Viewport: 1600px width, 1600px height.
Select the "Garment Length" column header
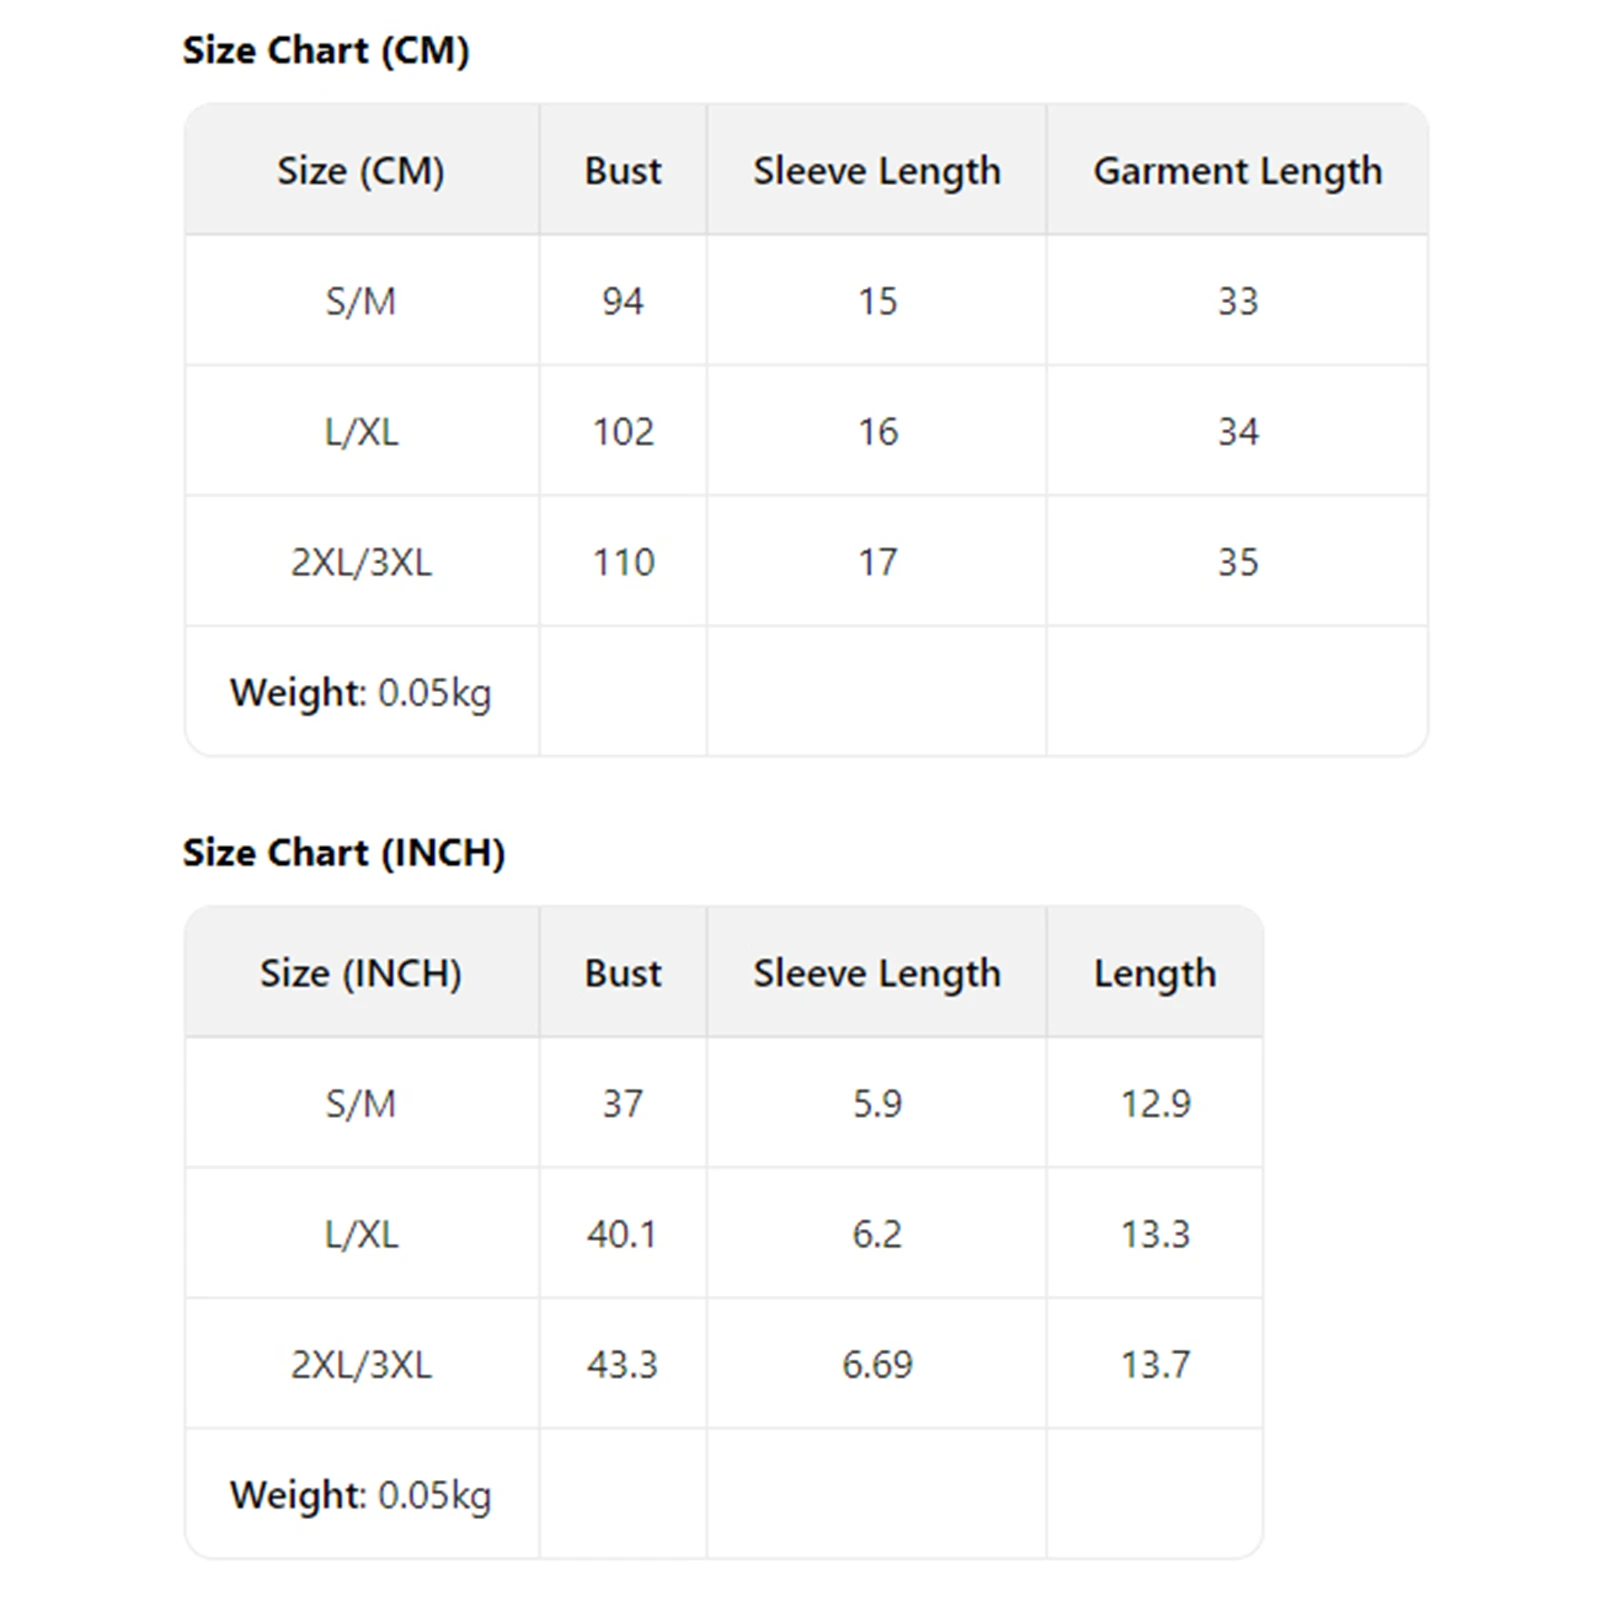1237,171
